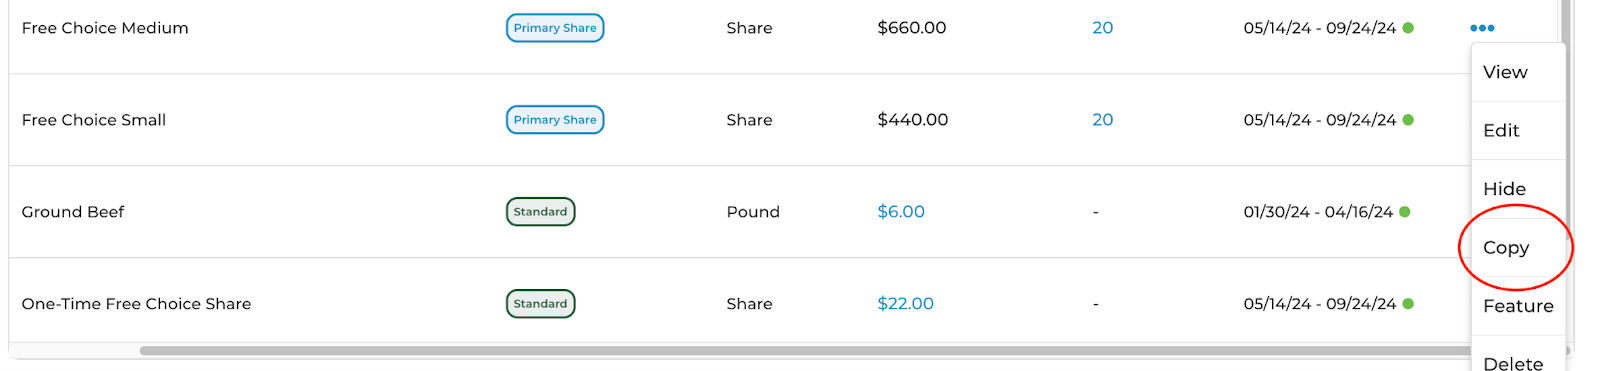The image size is (1600, 371).
Task: Click Primary Share badge on Free Choice Medium
Action: tap(555, 28)
